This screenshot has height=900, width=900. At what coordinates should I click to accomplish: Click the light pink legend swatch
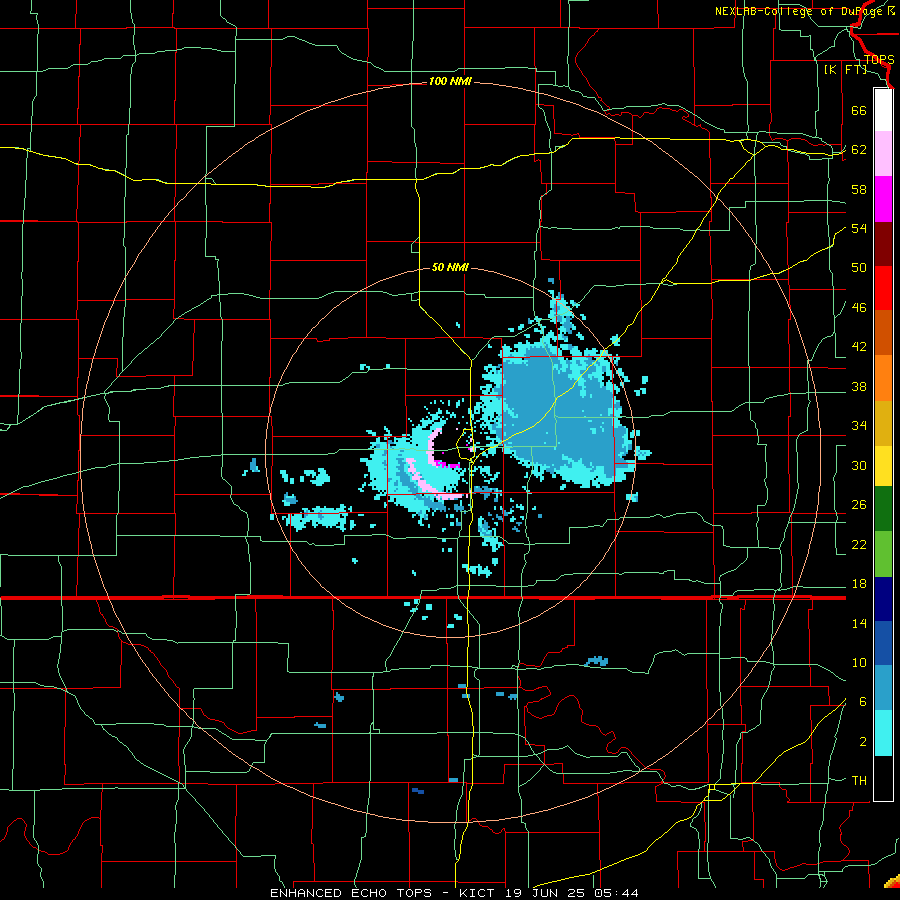[x=883, y=153]
